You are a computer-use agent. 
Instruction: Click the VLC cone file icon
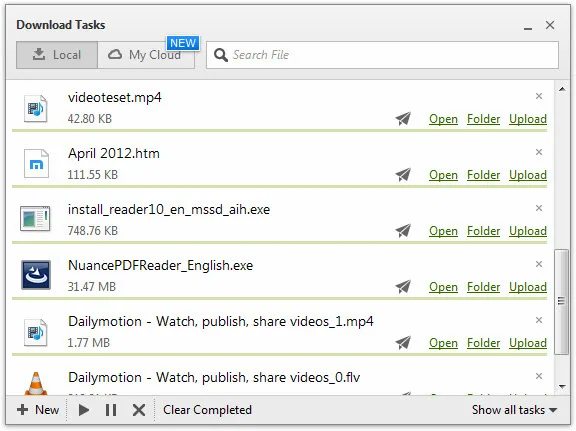(36, 384)
